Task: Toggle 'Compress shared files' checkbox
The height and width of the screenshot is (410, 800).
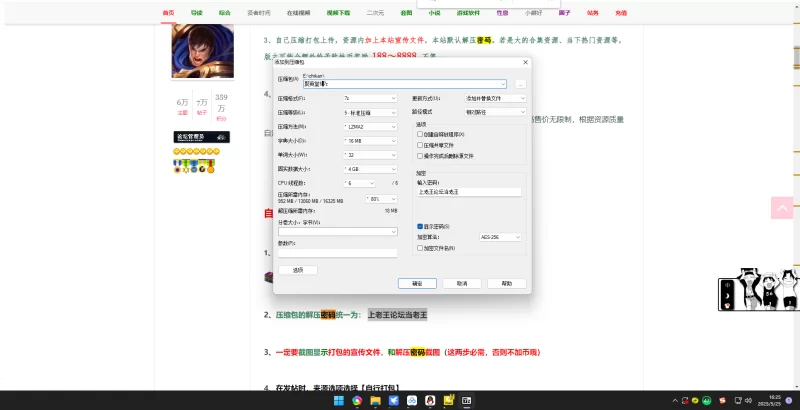Action: [x=420, y=145]
